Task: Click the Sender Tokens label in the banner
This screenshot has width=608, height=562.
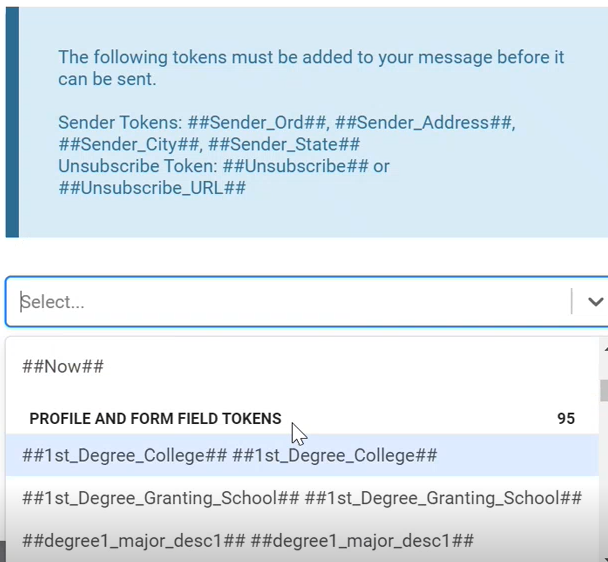Action: (119, 122)
